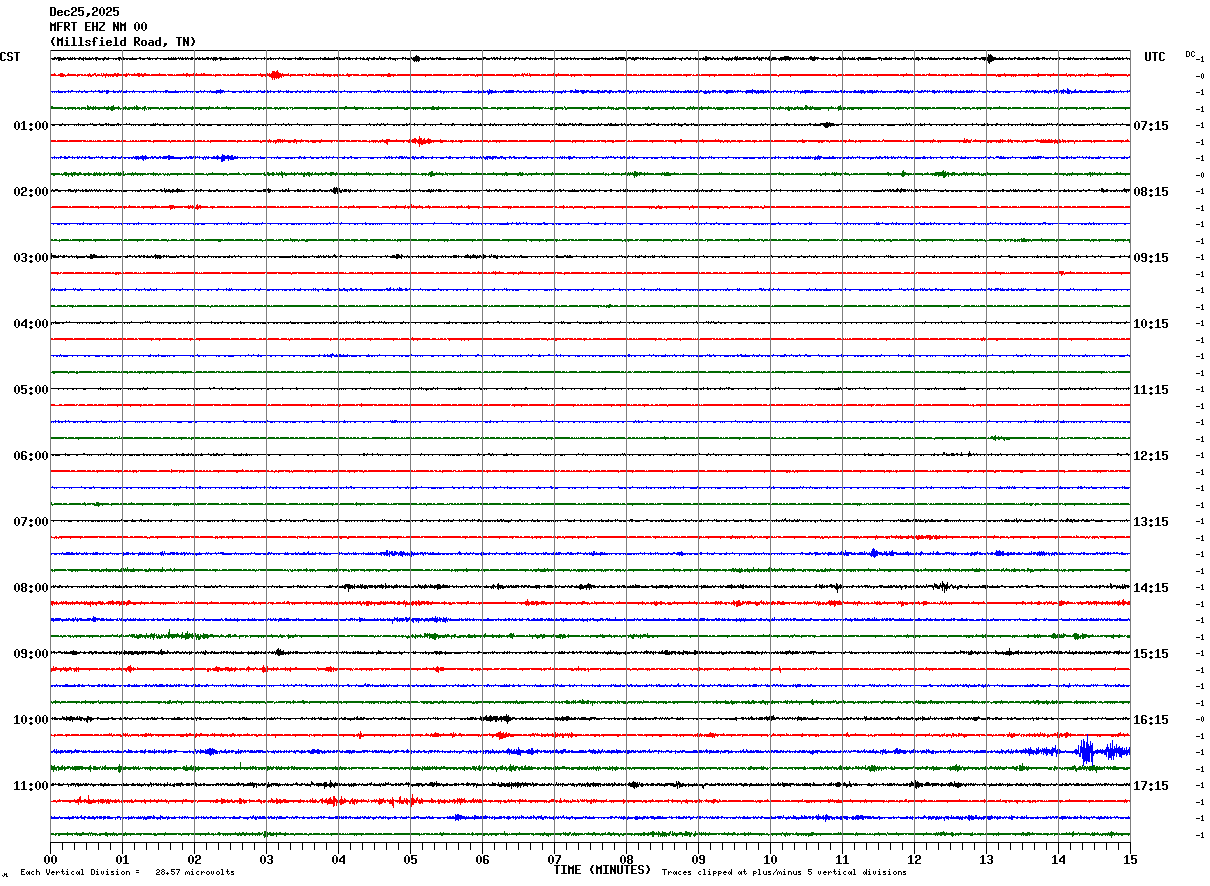This screenshot has height=886, width=1210.
Task: Click the TIME (MINUTES) axis title
Action: point(603,870)
